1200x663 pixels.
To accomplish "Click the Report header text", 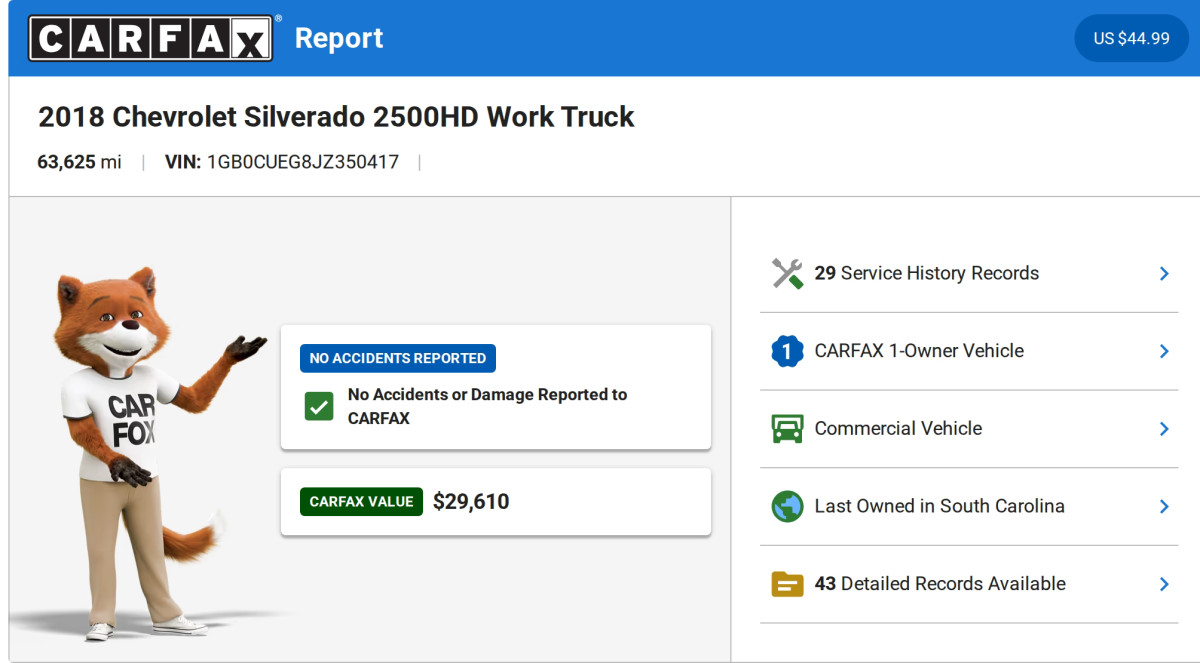I will [339, 38].
